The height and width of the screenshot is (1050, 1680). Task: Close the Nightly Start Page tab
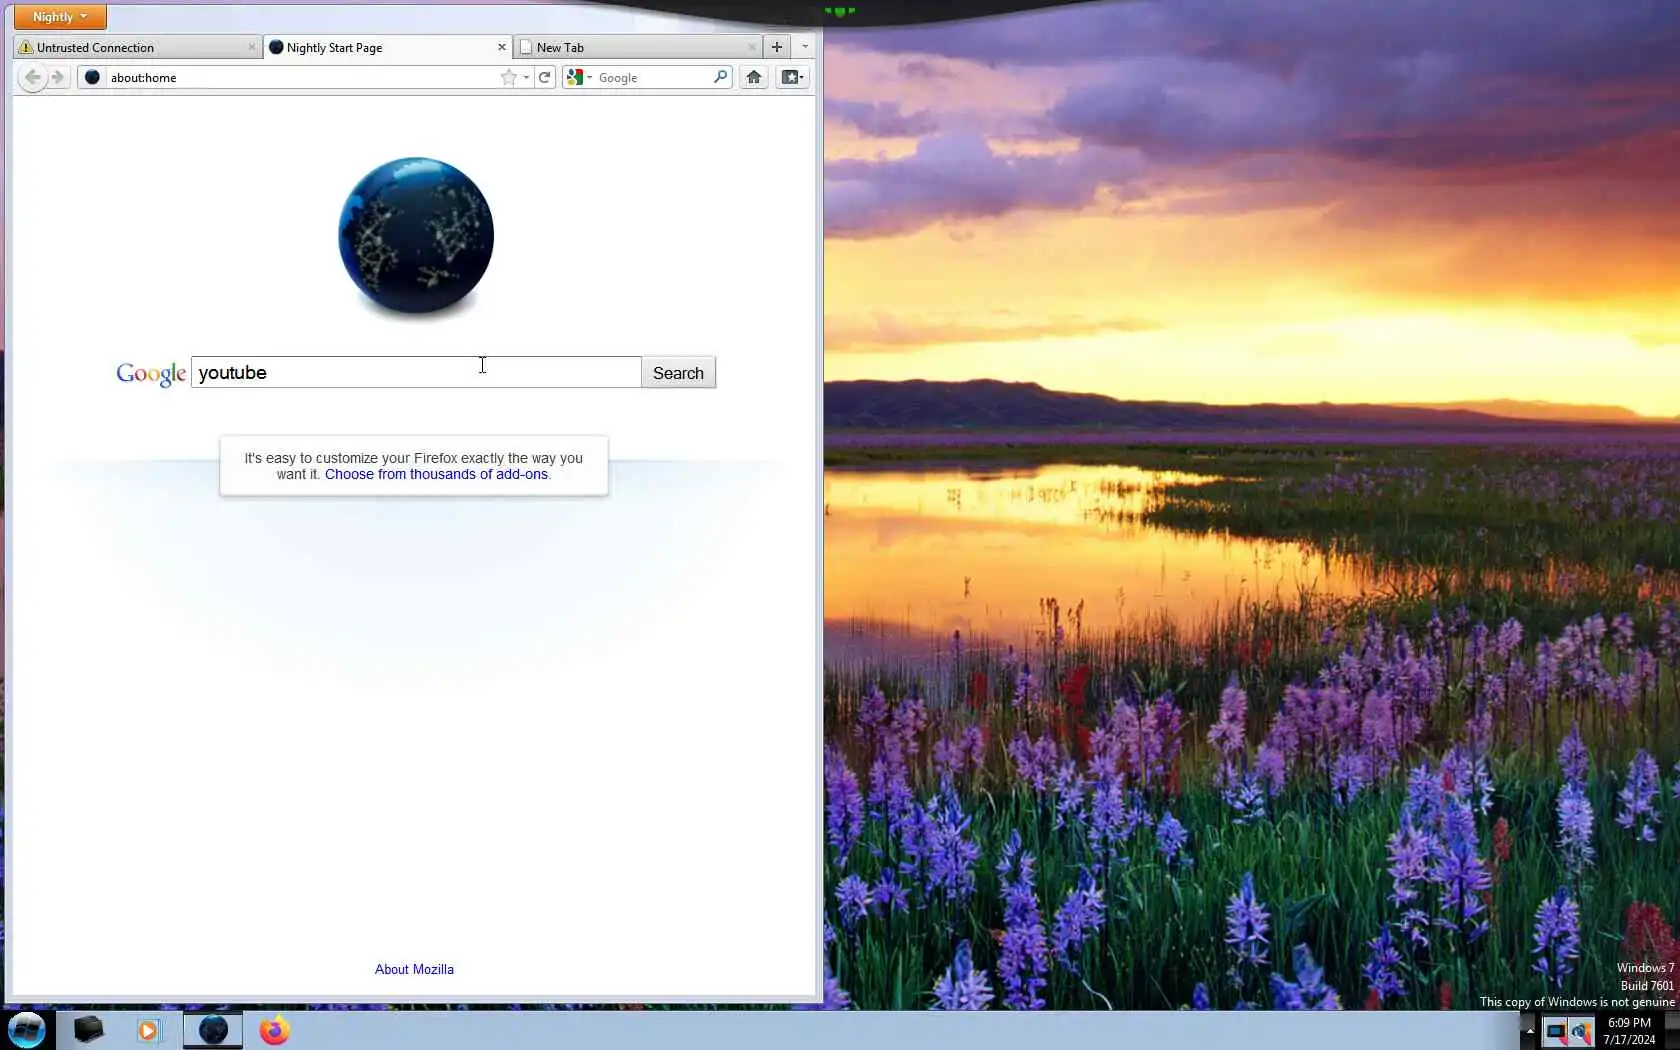point(502,47)
